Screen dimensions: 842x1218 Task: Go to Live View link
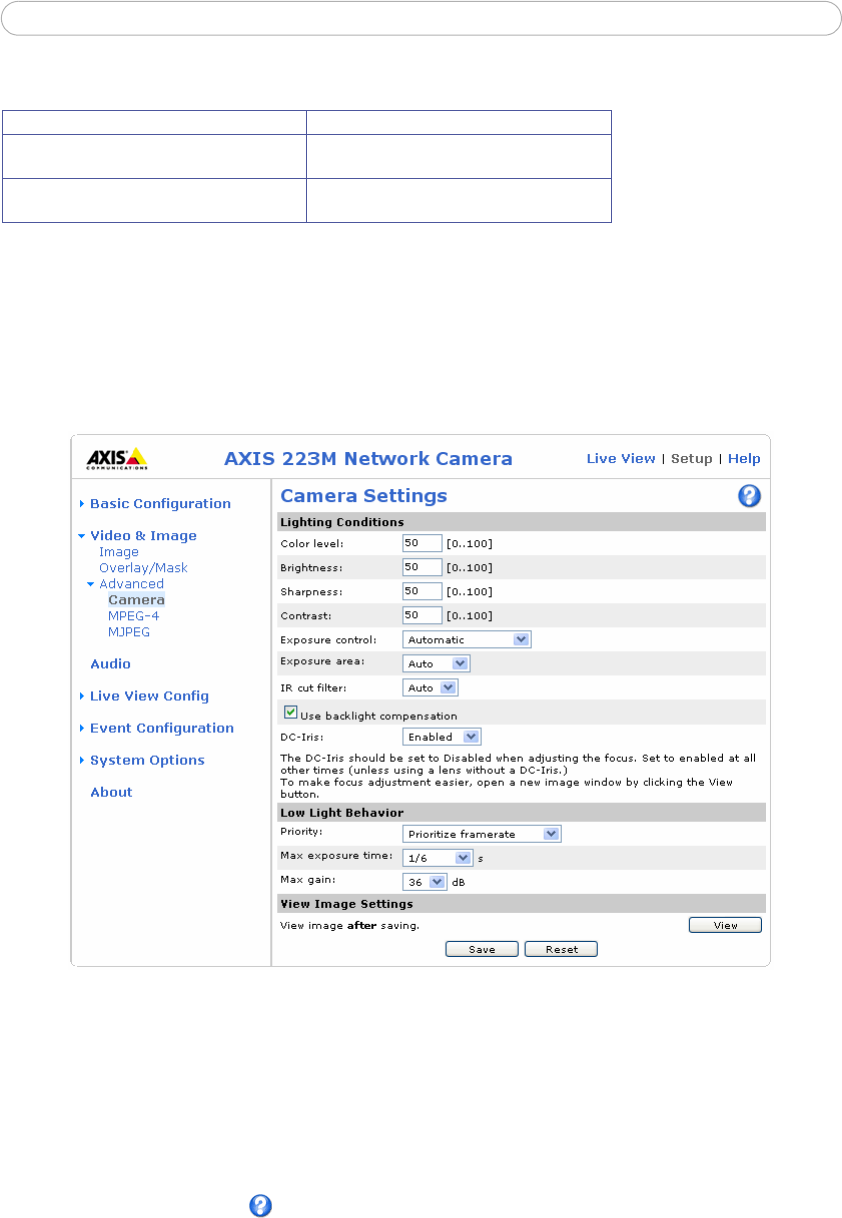click(x=621, y=459)
